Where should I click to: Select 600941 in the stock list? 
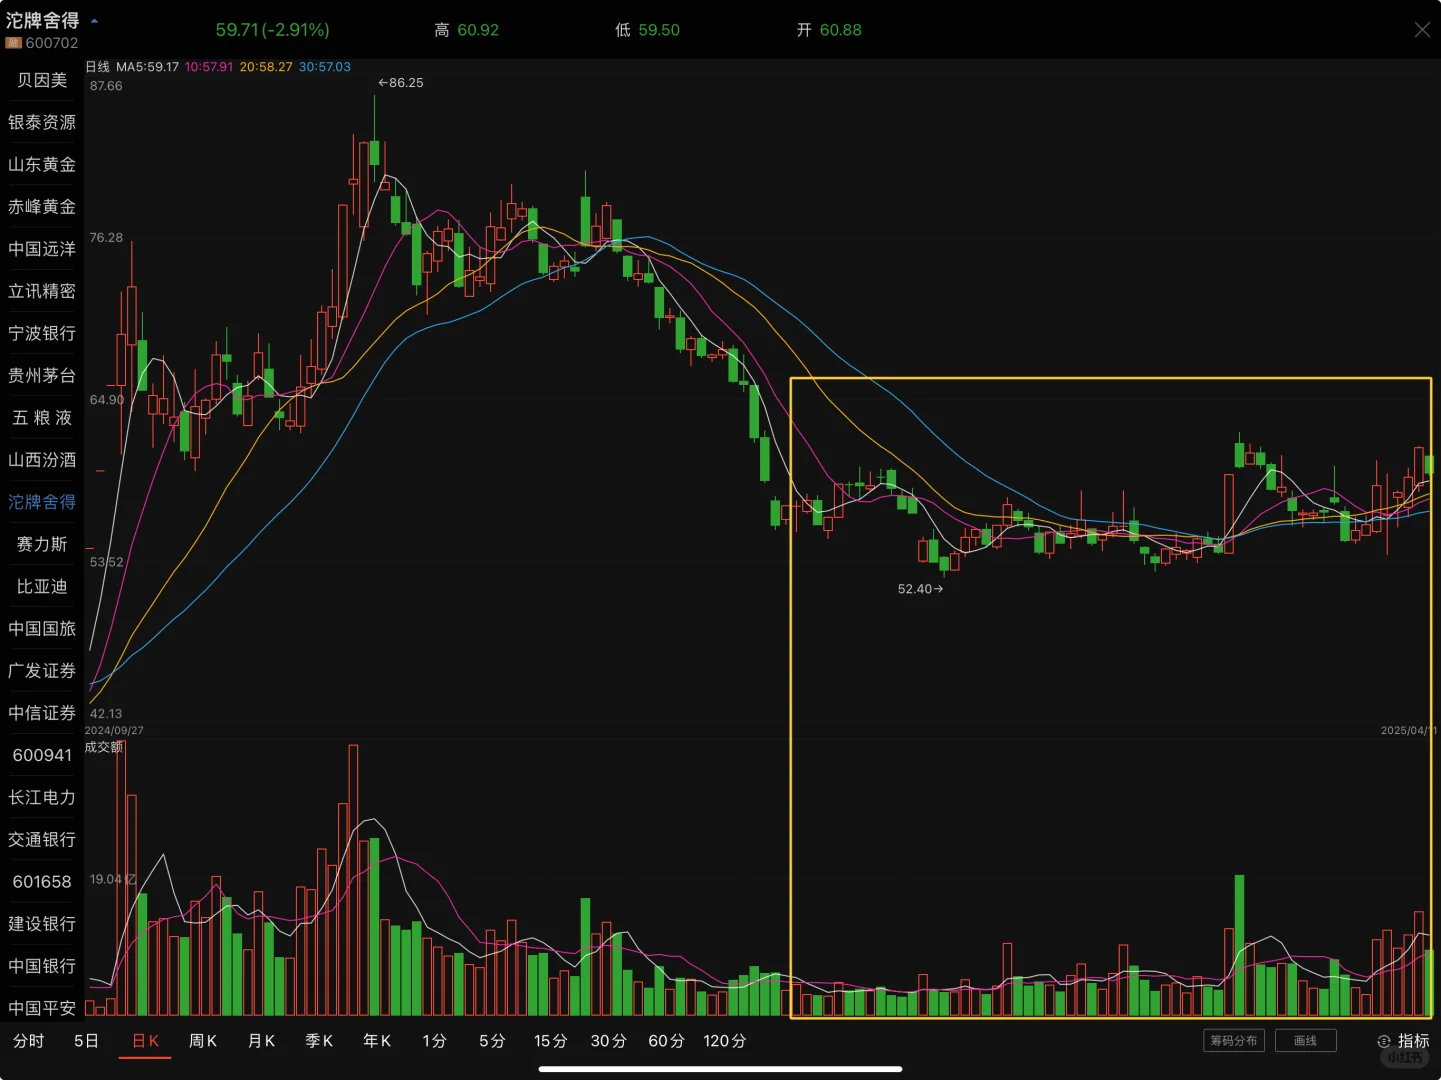(x=42, y=755)
